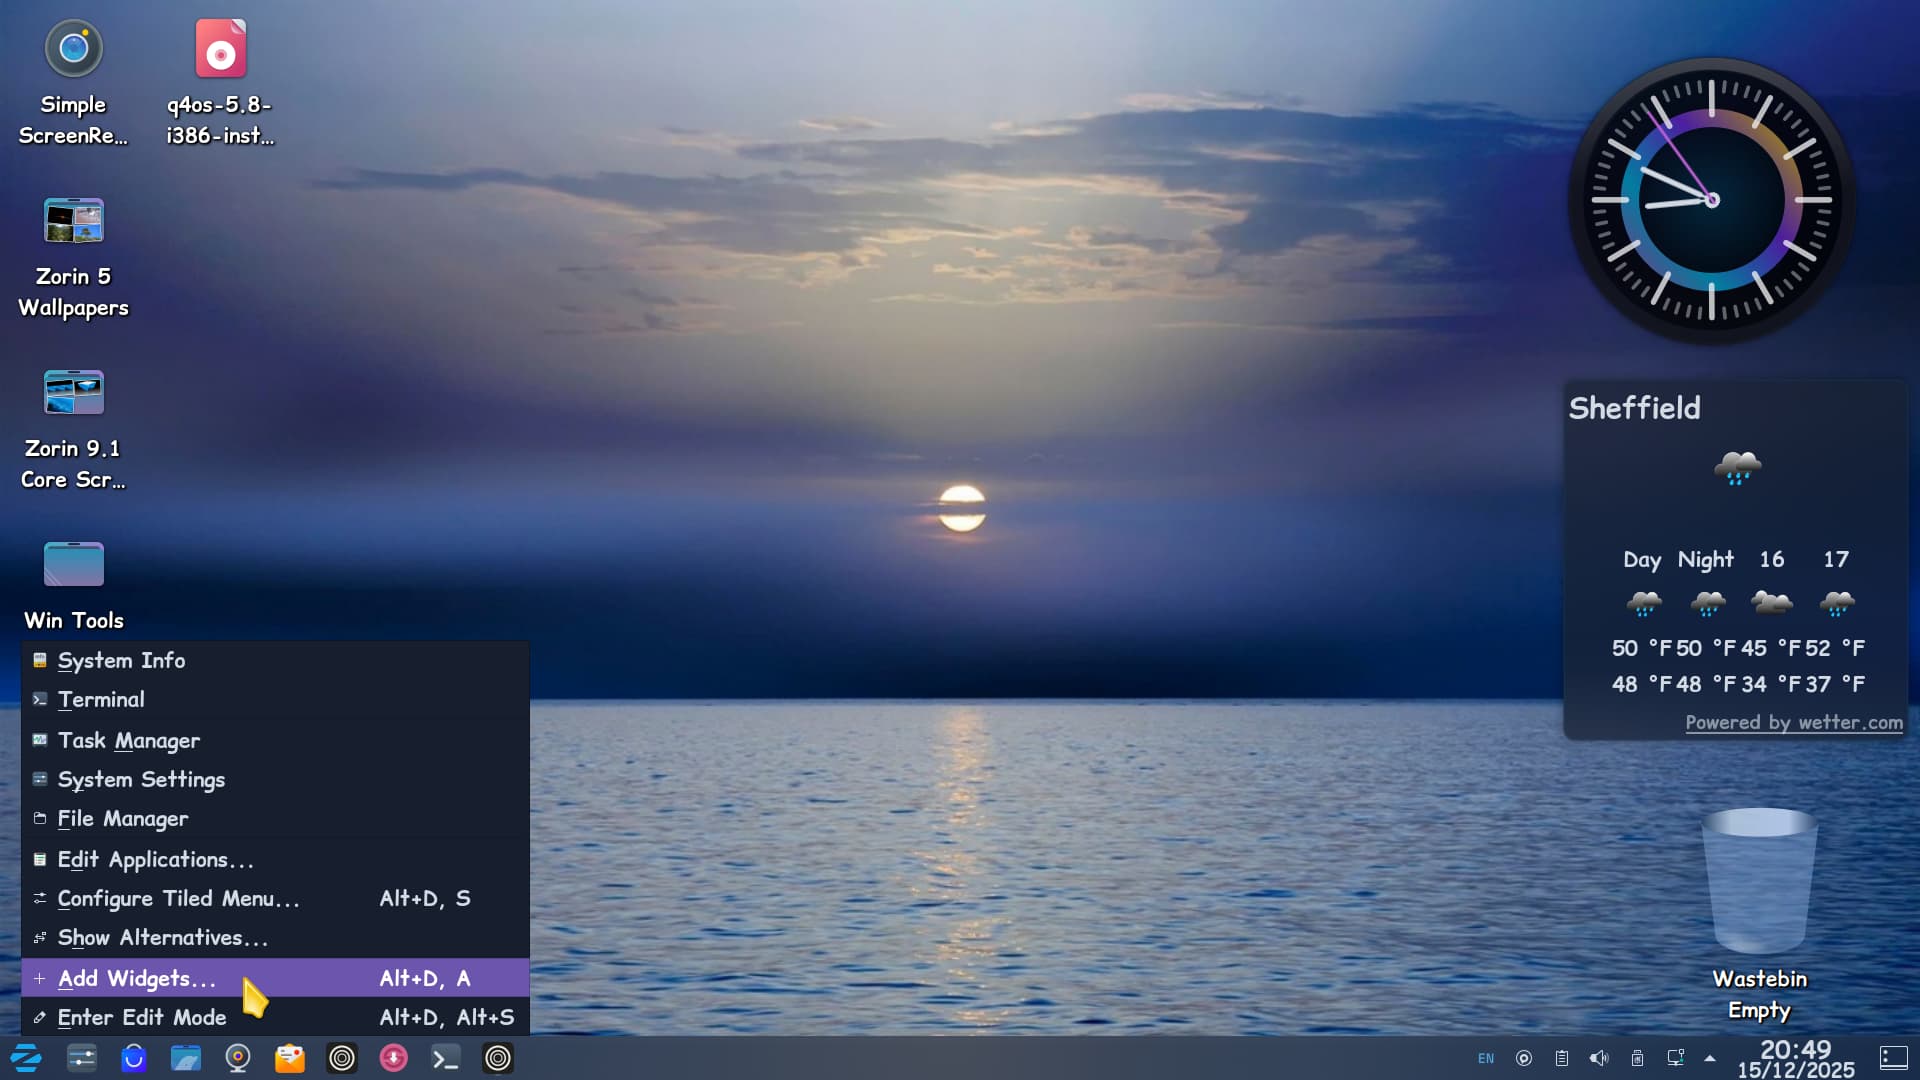The width and height of the screenshot is (1920, 1080).
Task: Open the pink download app icon
Action: 394,1057
